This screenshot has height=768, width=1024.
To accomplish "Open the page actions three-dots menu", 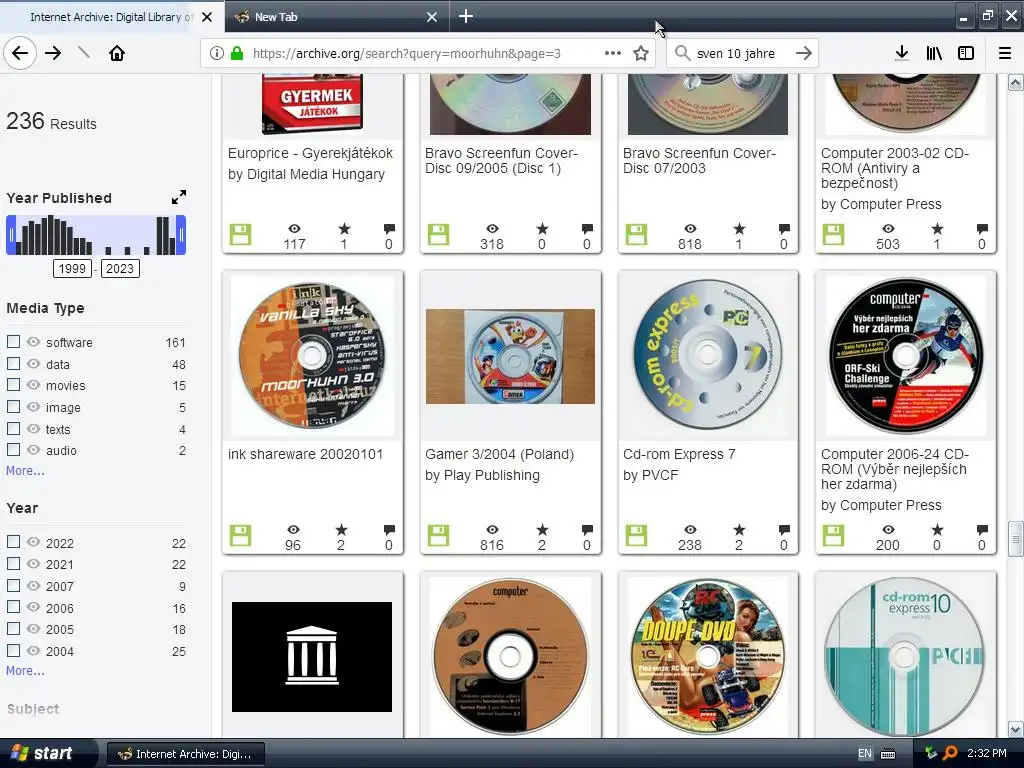I will pos(613,53).
